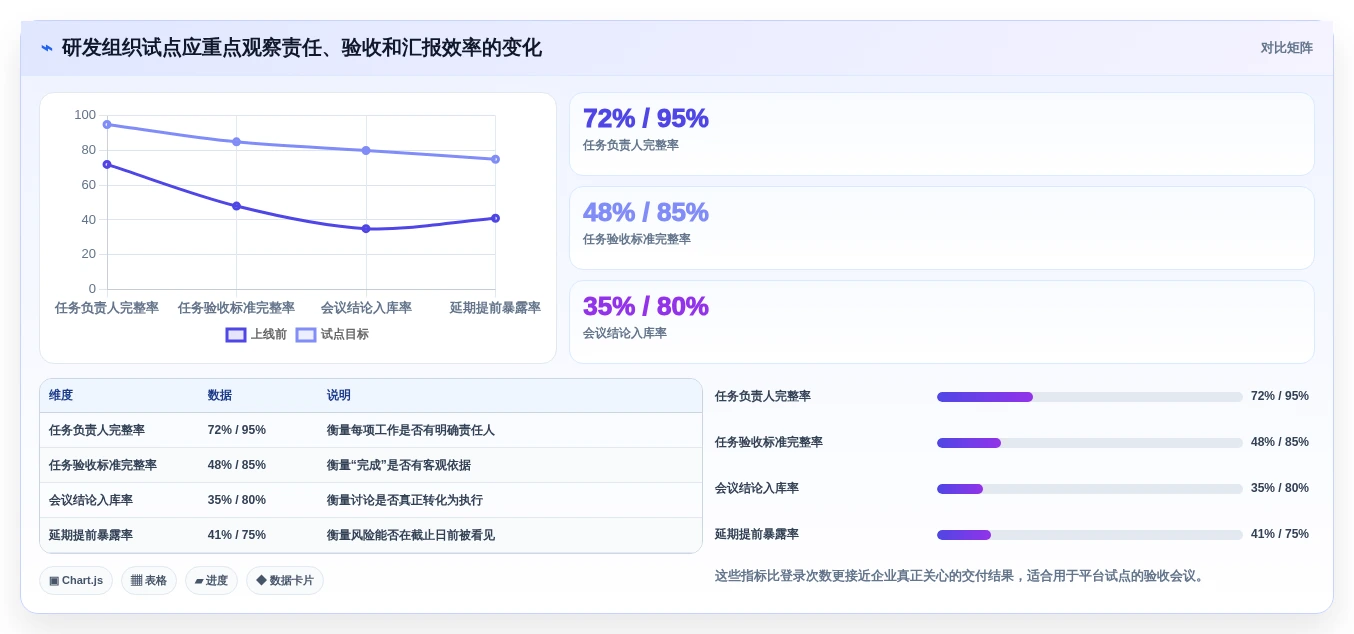Click chart x-axis label 会议结论入库率
The image size is (1354, 634).
(x=366, y=308)
